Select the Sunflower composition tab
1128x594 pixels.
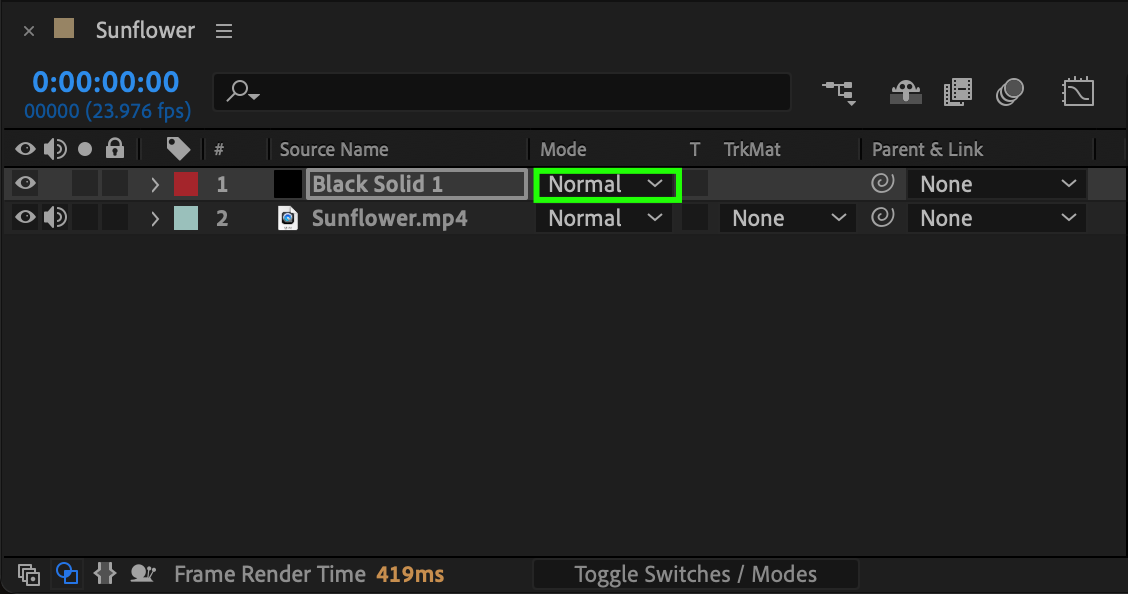pos(144,31)
